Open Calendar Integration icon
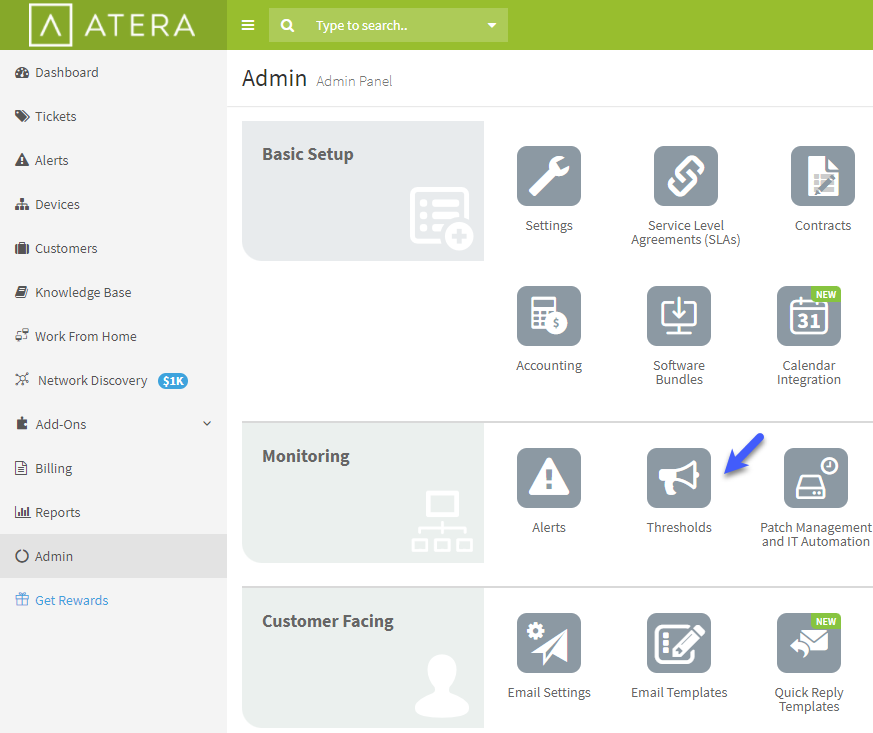This screenshot has height=733, width=873. 808,316
